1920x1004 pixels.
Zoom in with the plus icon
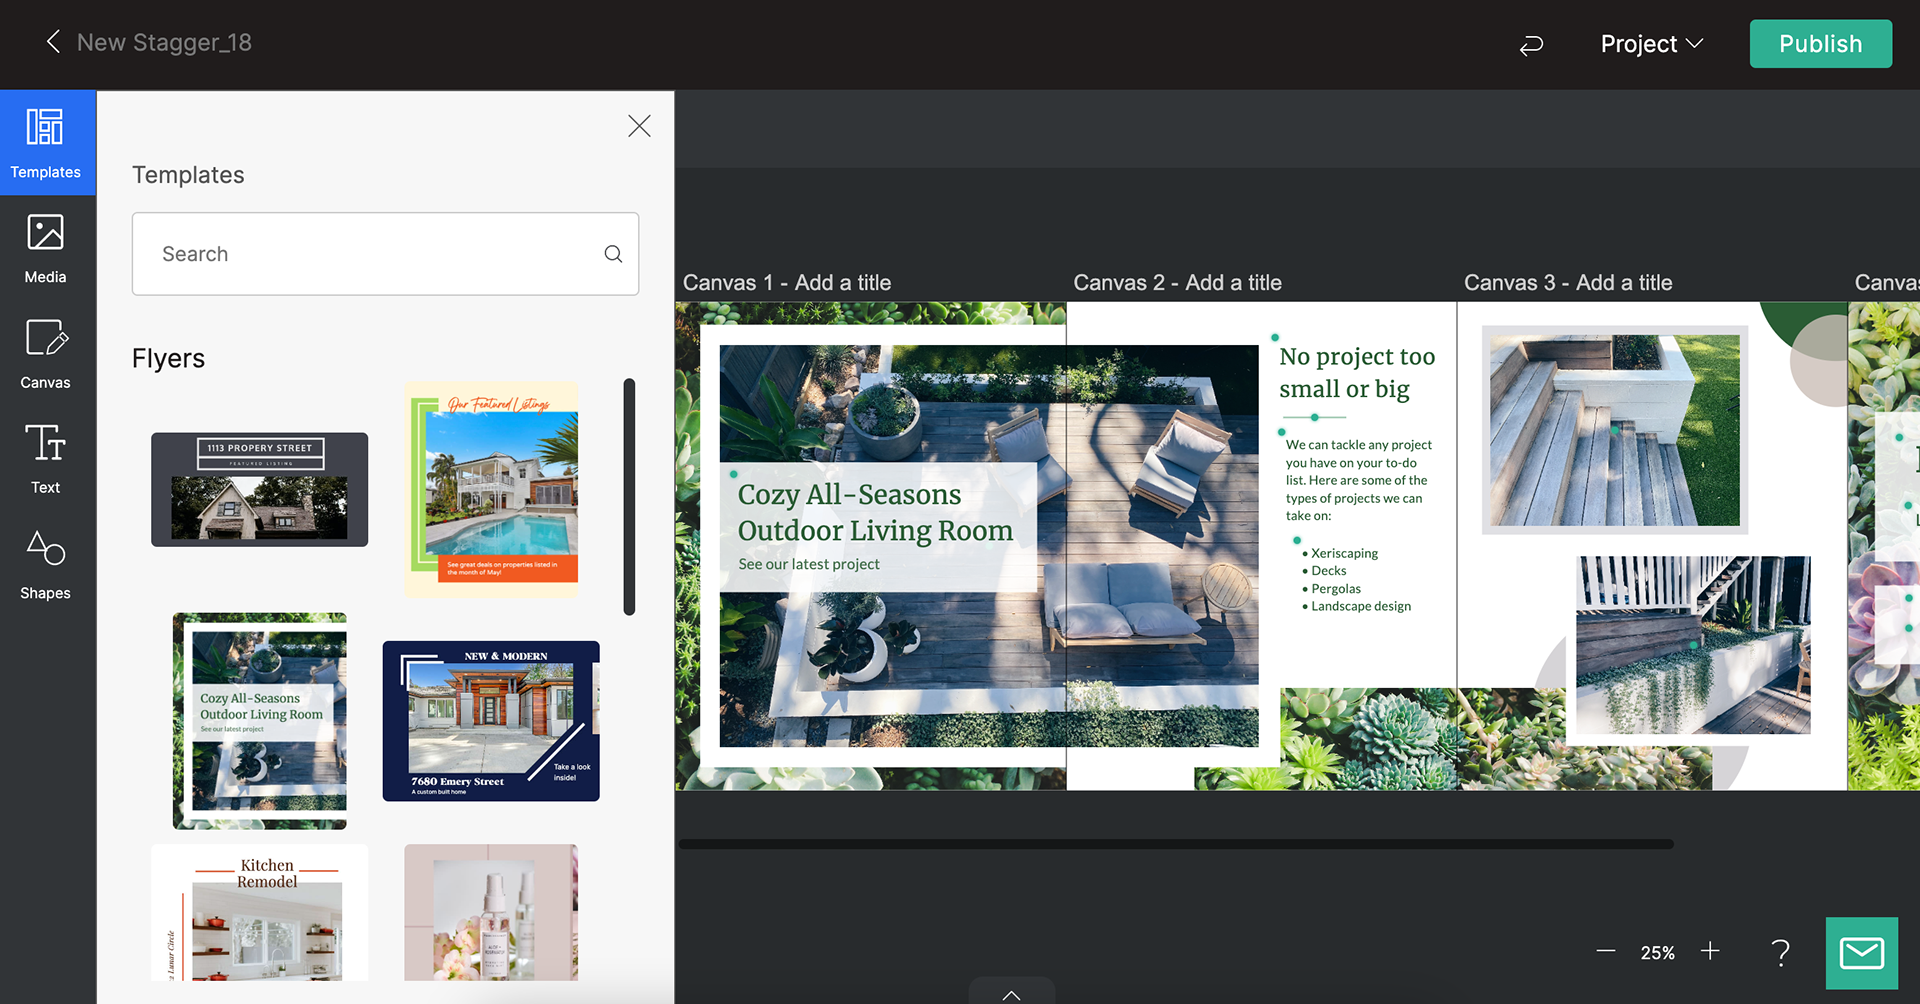(x=1710, y=951)
